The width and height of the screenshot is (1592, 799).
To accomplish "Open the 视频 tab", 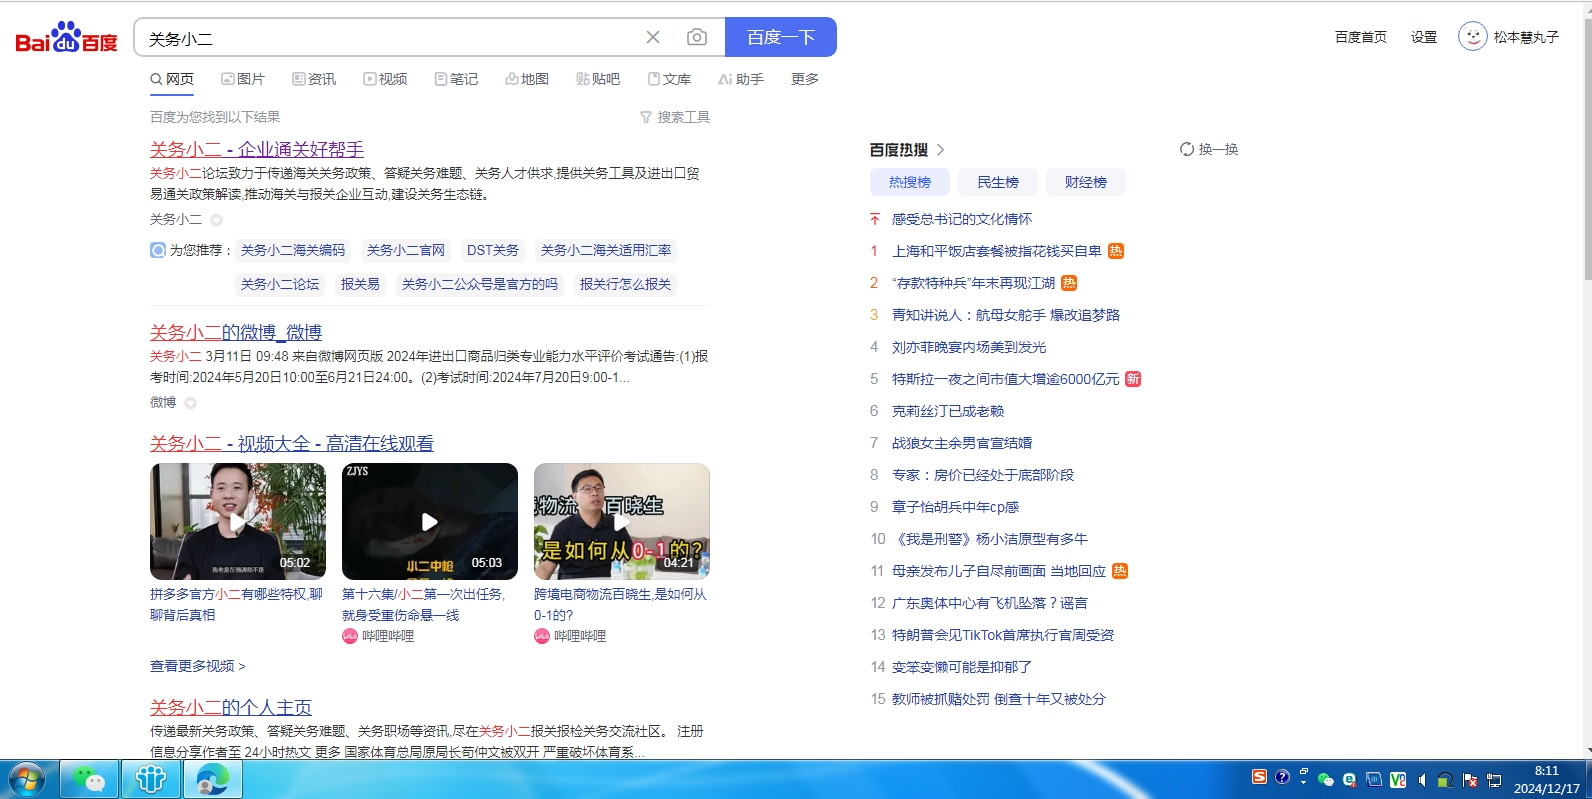I will point(385,79).
